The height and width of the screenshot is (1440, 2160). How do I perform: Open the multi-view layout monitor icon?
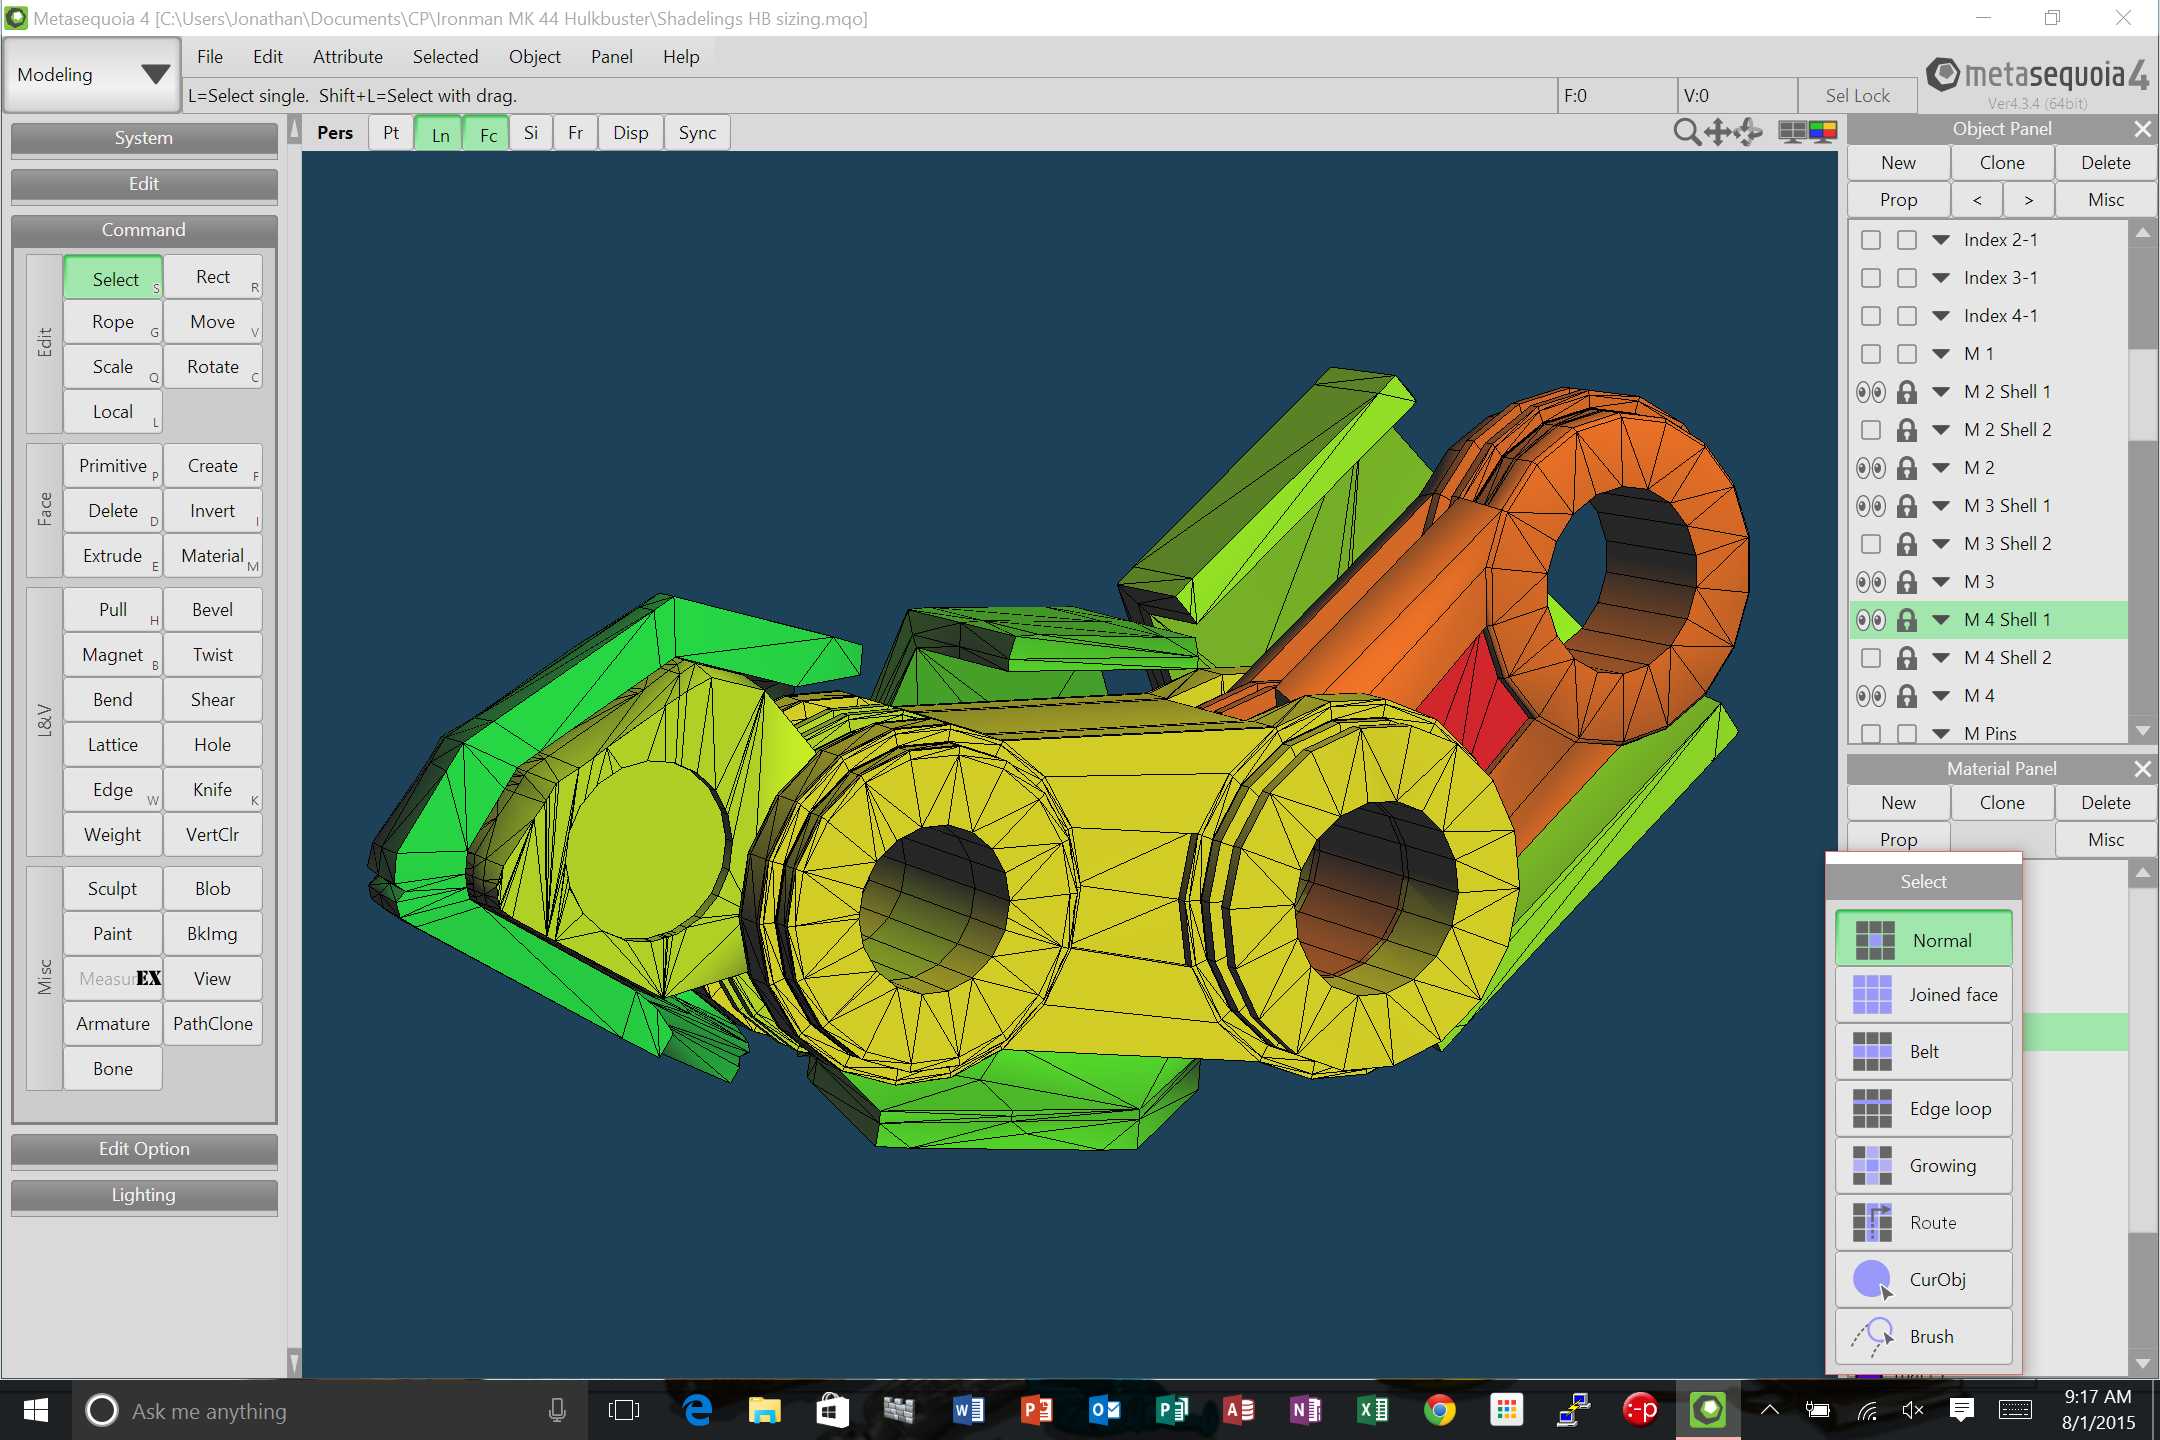pyautogui.click(x=1792, y=132)
